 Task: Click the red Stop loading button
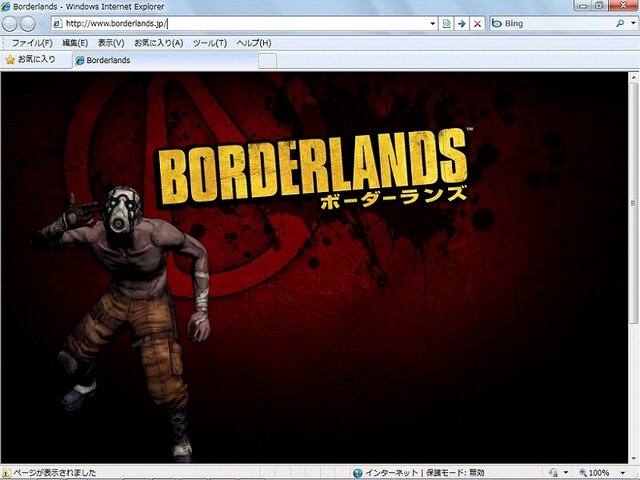(x=477, y=24)
